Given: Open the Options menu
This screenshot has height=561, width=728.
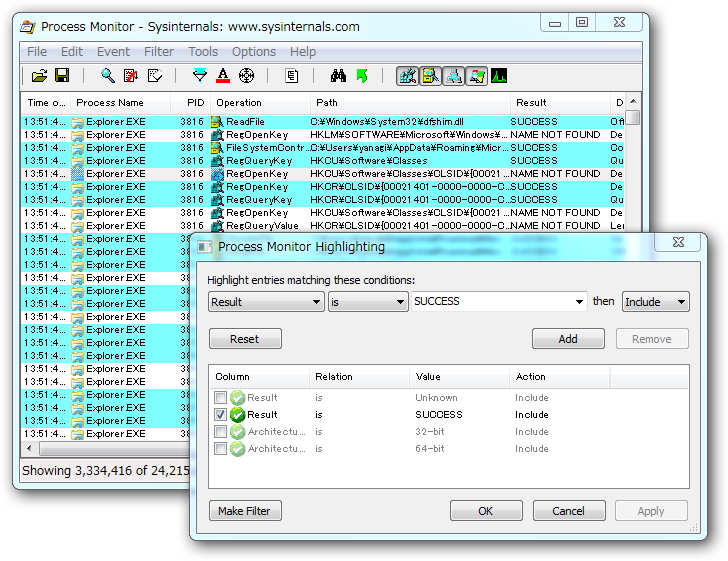Looking at the screenshot, I should tap(254, 52).
